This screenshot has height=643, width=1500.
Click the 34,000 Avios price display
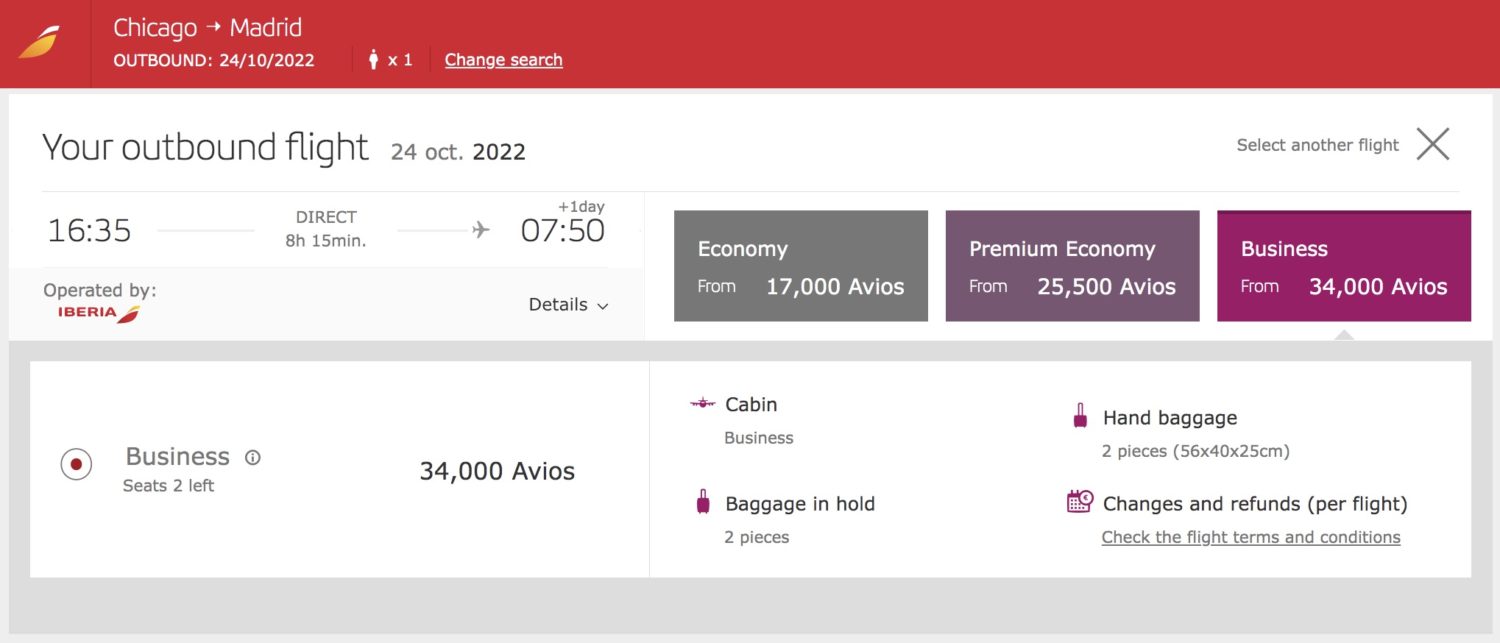click(x=497, y=470)
